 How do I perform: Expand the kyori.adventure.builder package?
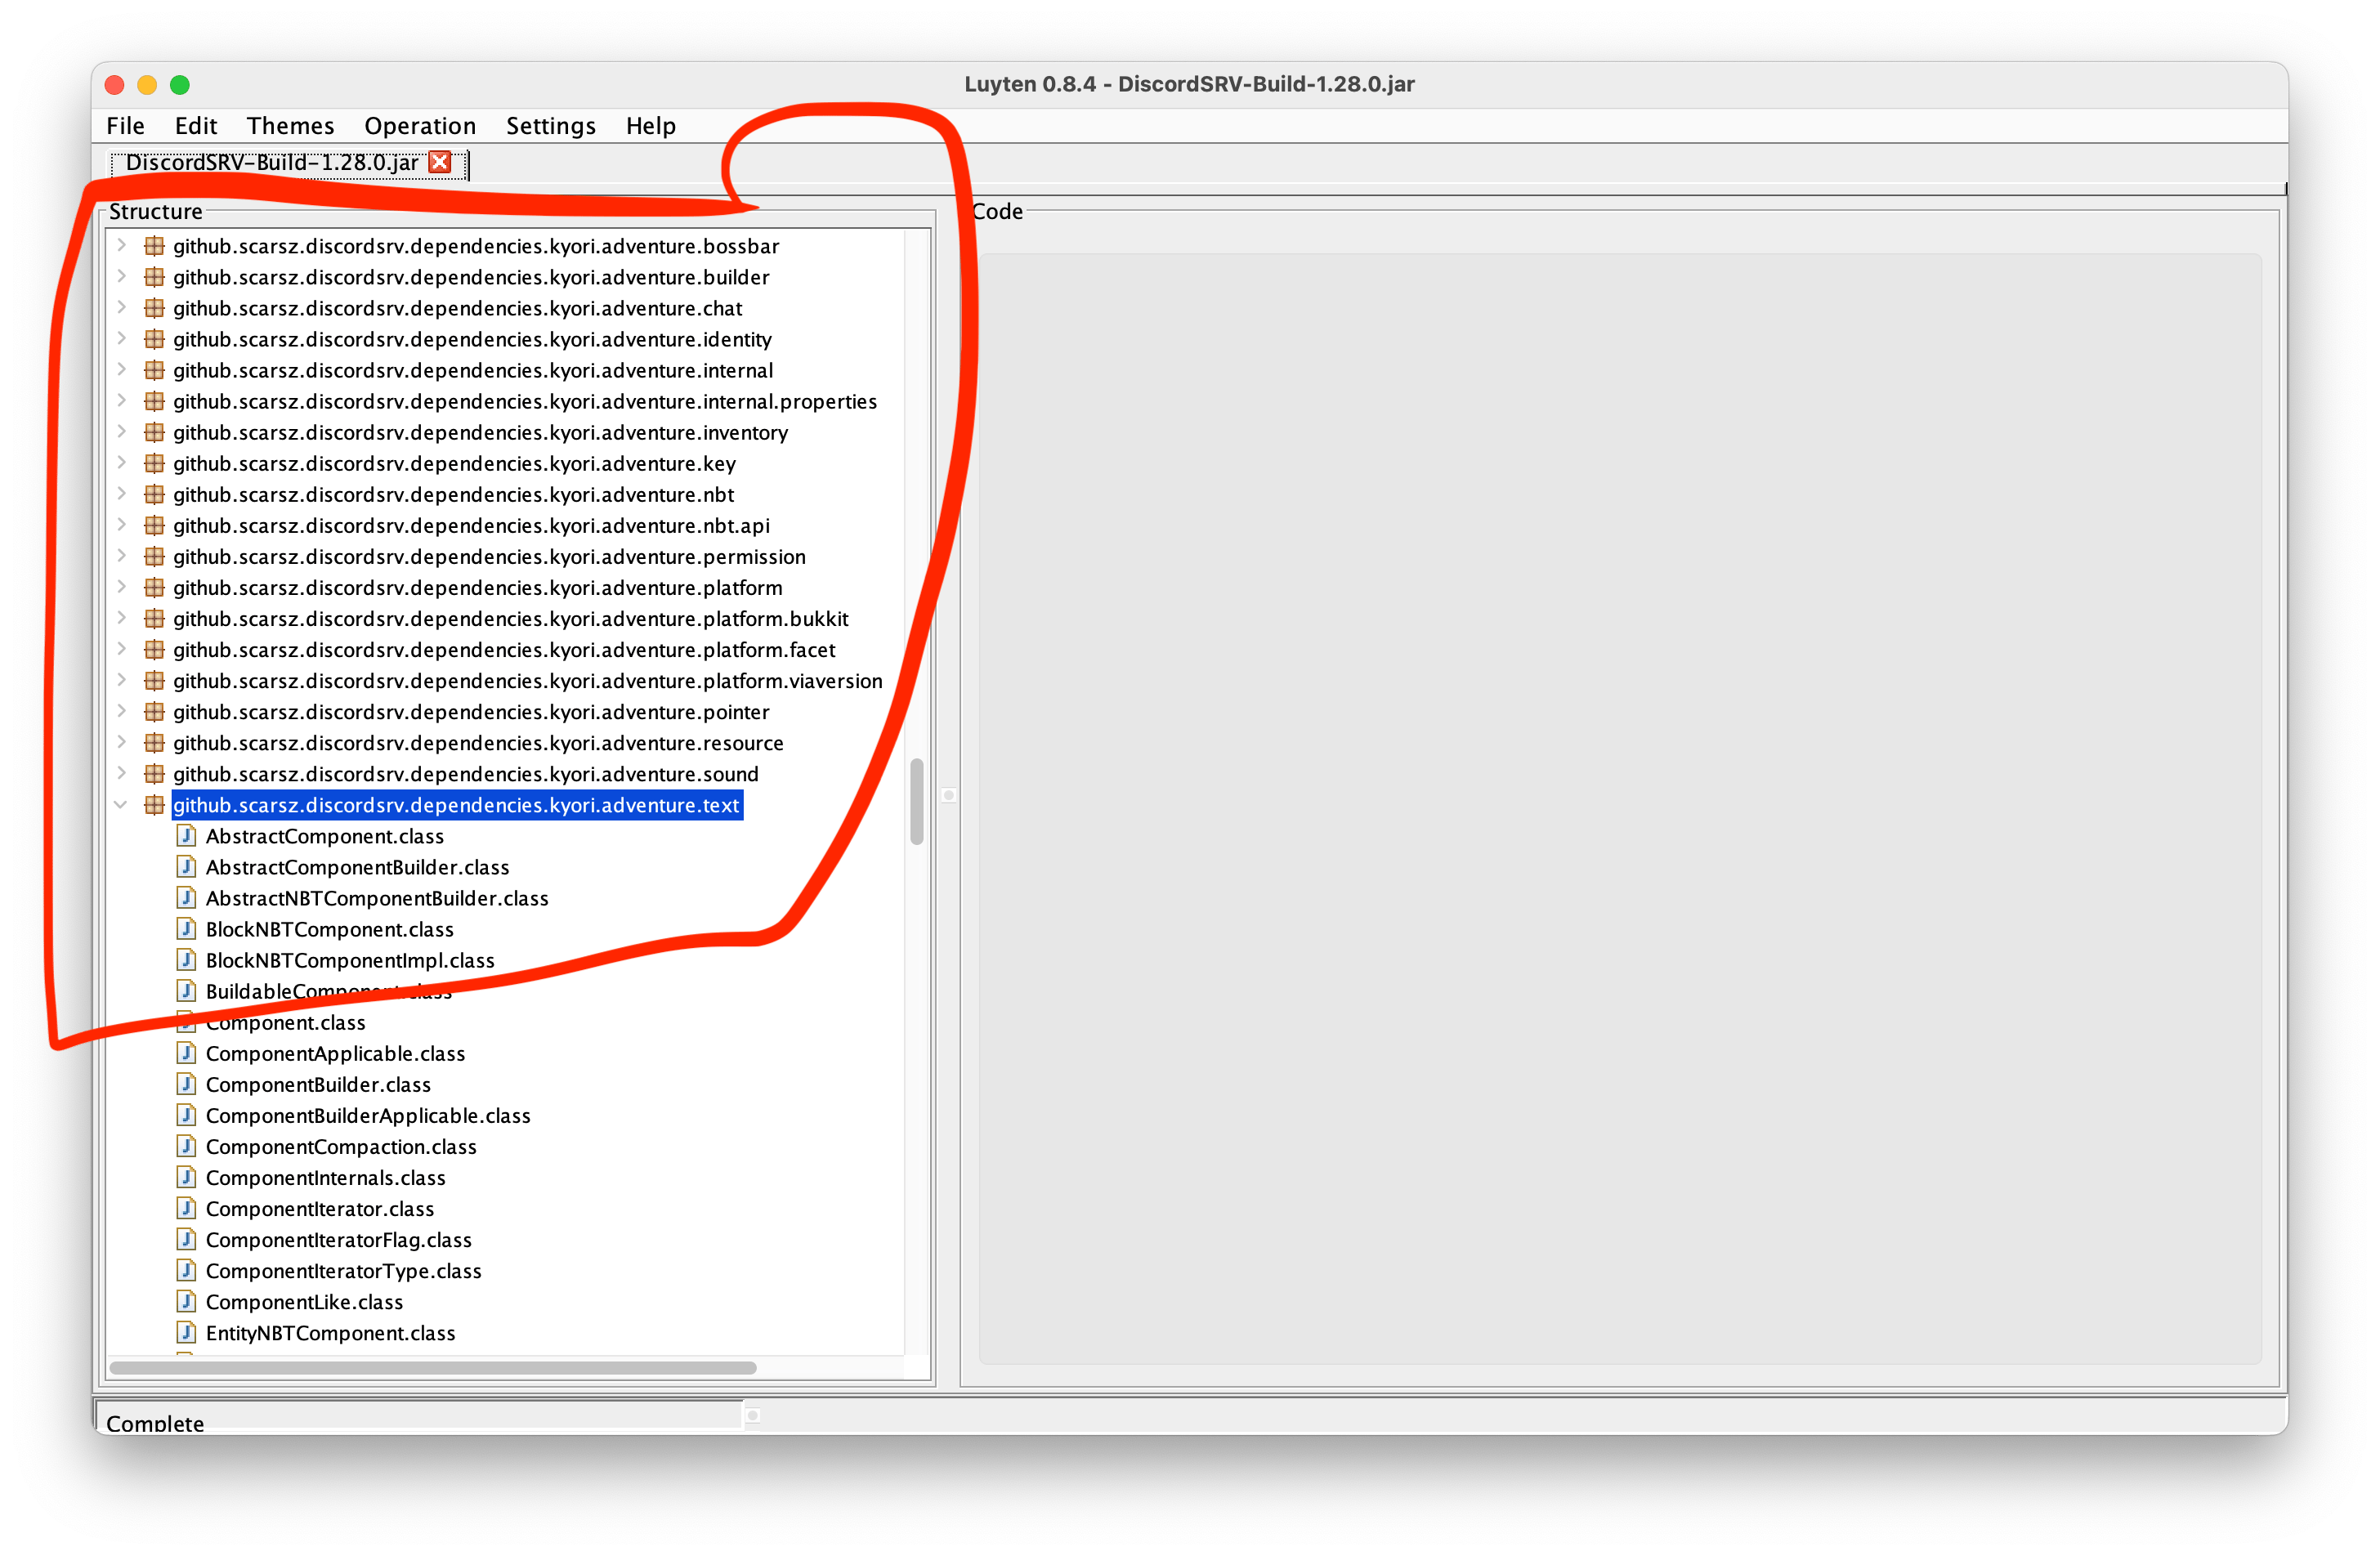(121, 276)
